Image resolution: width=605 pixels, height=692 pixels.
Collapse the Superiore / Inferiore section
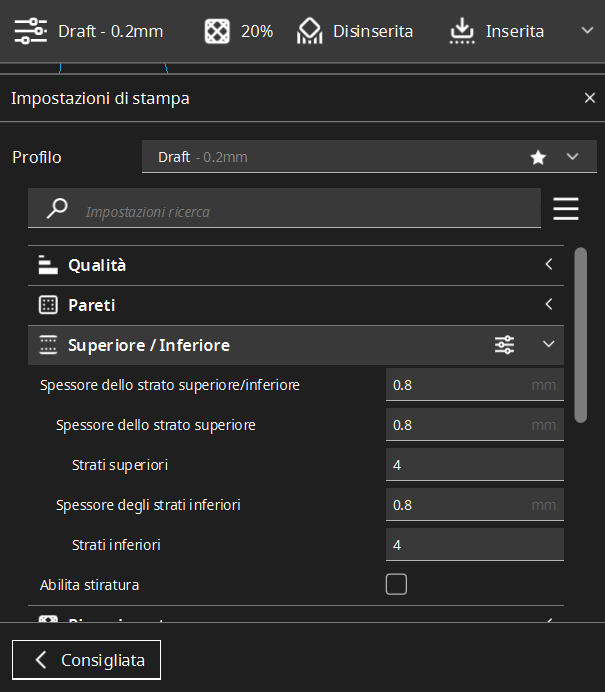[548, 345]
